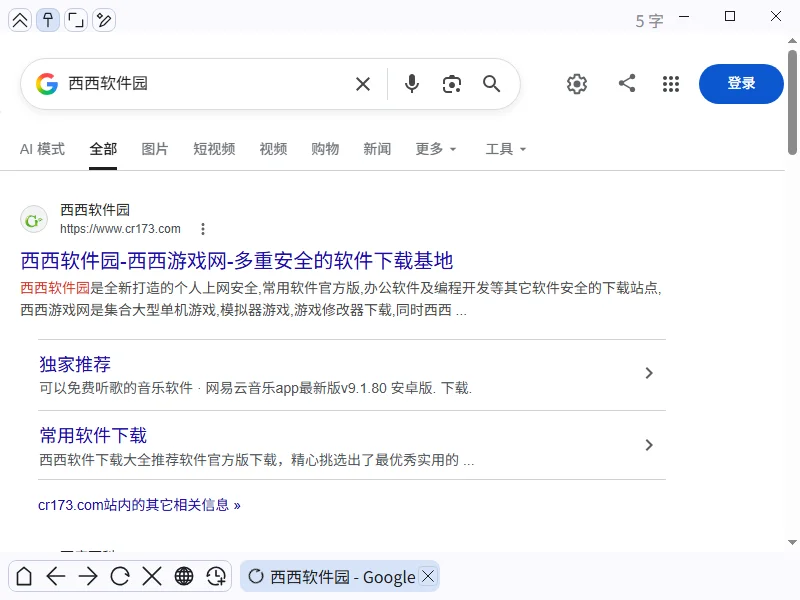The width and height of the screenshot is (800, 600).
Task: Switch to 图片 tab
Action: click(x=155, y=149)
